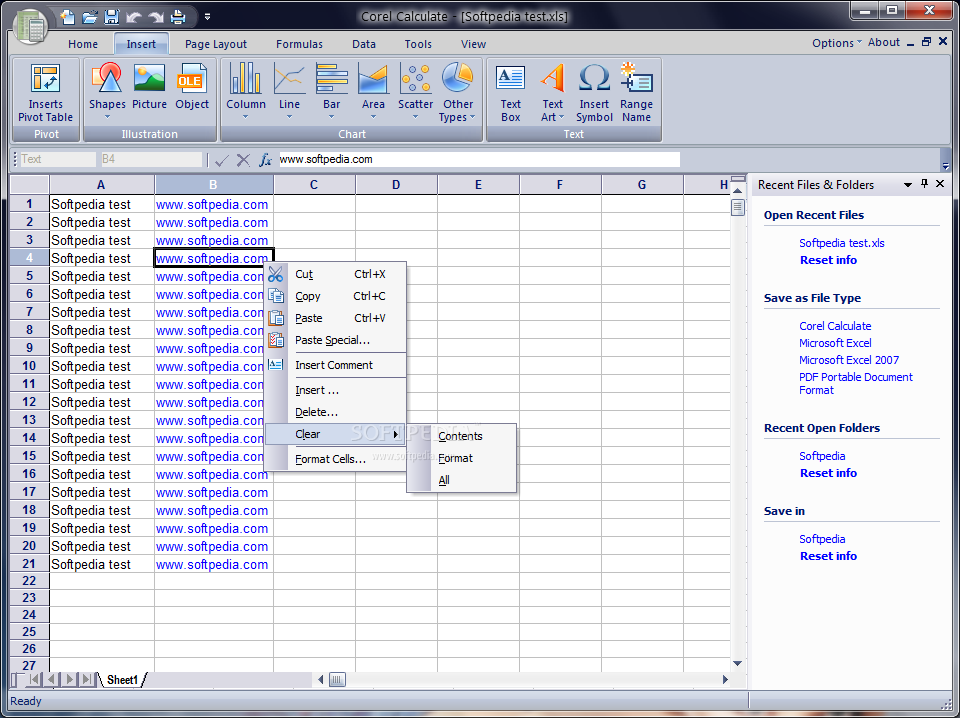The width and height of the screenshot is (960, 718).
Task: Click the horizontal scrollbar right arrow
Action: tap(726, 679)
